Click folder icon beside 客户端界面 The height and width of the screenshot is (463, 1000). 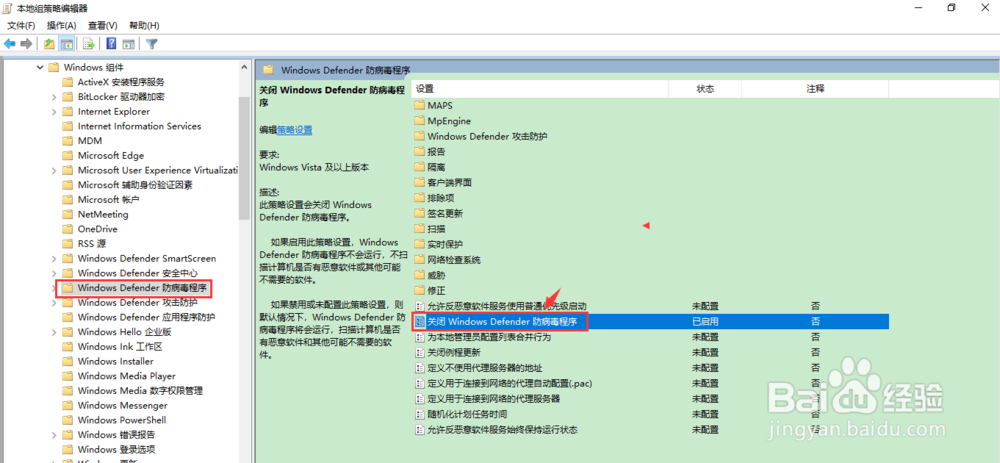[x=419, y=182]
